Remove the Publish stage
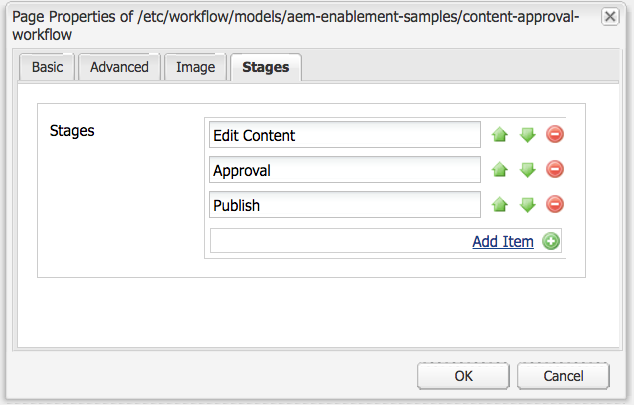The width and height of the screenshot is (634, 405). pos(555,205)
